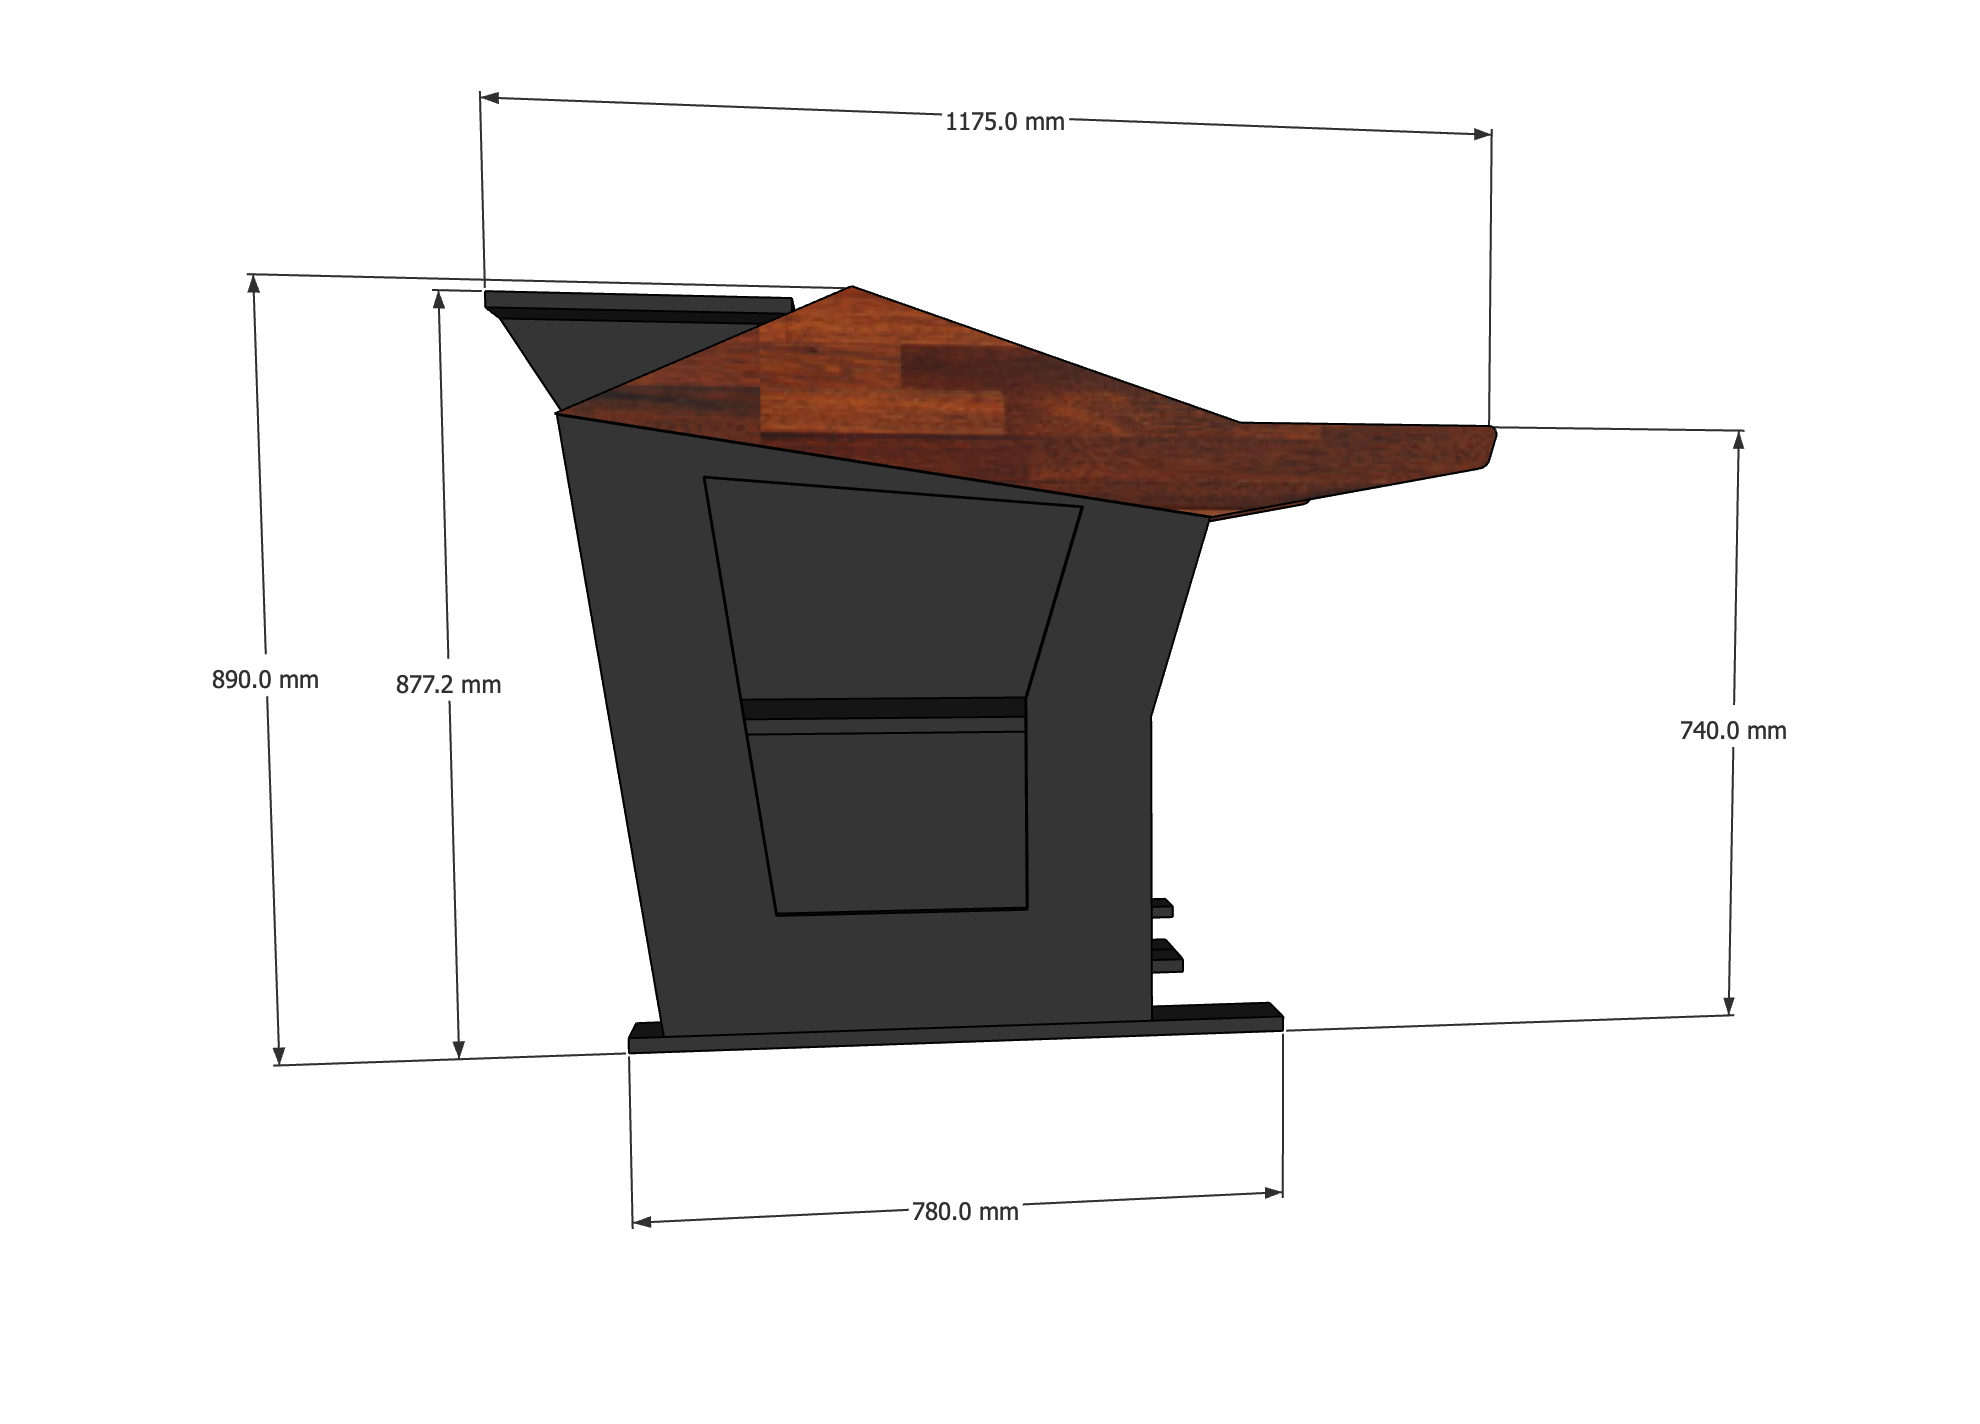This screenshot has height=1424, width=1980.
Task: Select the 1175.0 mm width dimension label
Action: coord(1005,122)
